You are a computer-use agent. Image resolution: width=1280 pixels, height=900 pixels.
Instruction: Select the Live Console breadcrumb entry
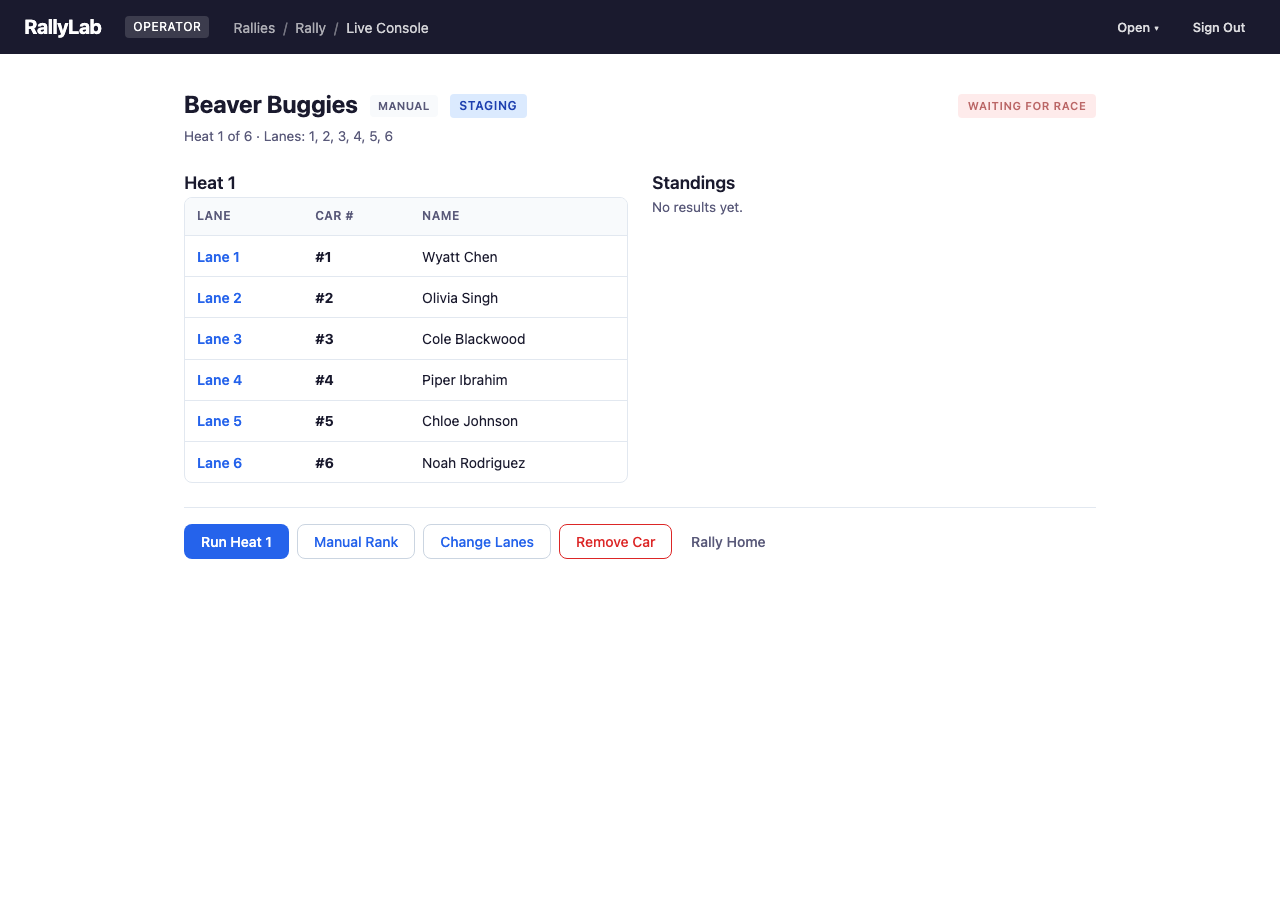[387, 28]
